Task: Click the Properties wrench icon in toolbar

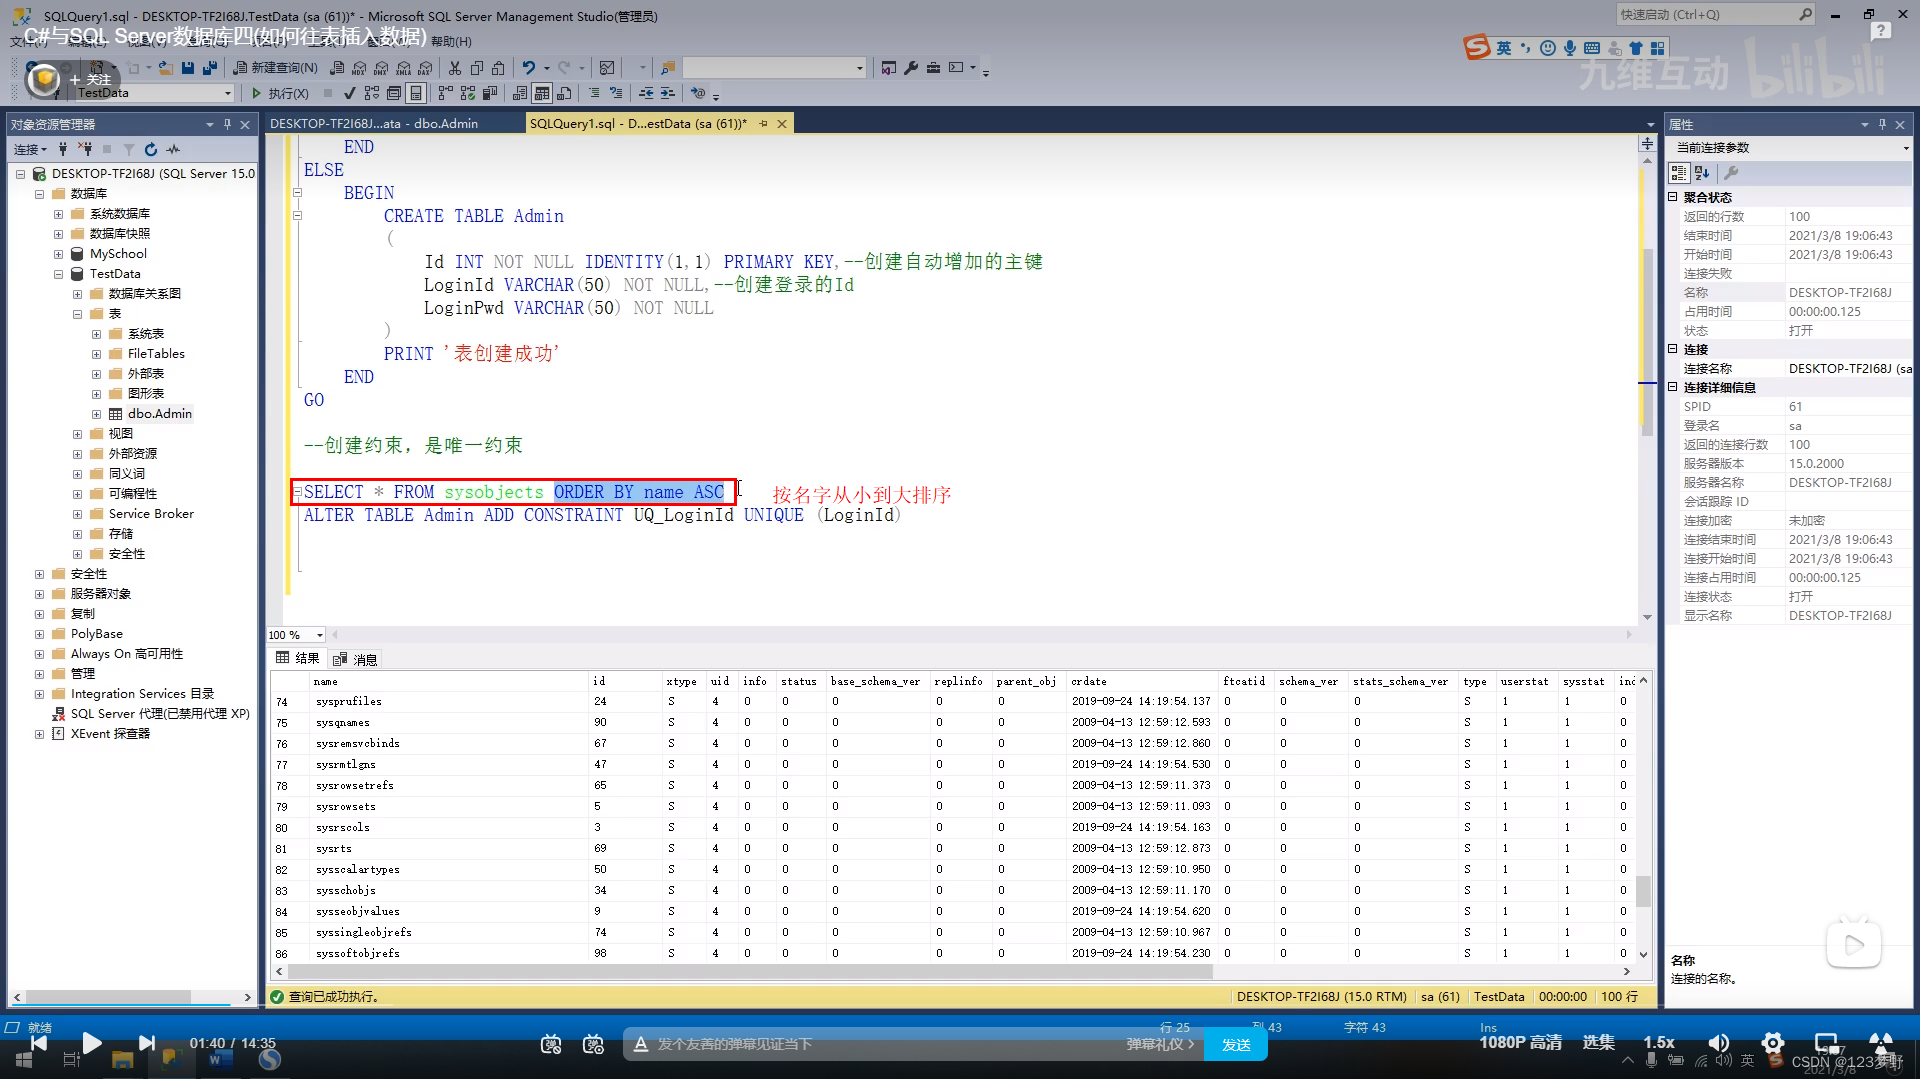Action: (911, 68)
